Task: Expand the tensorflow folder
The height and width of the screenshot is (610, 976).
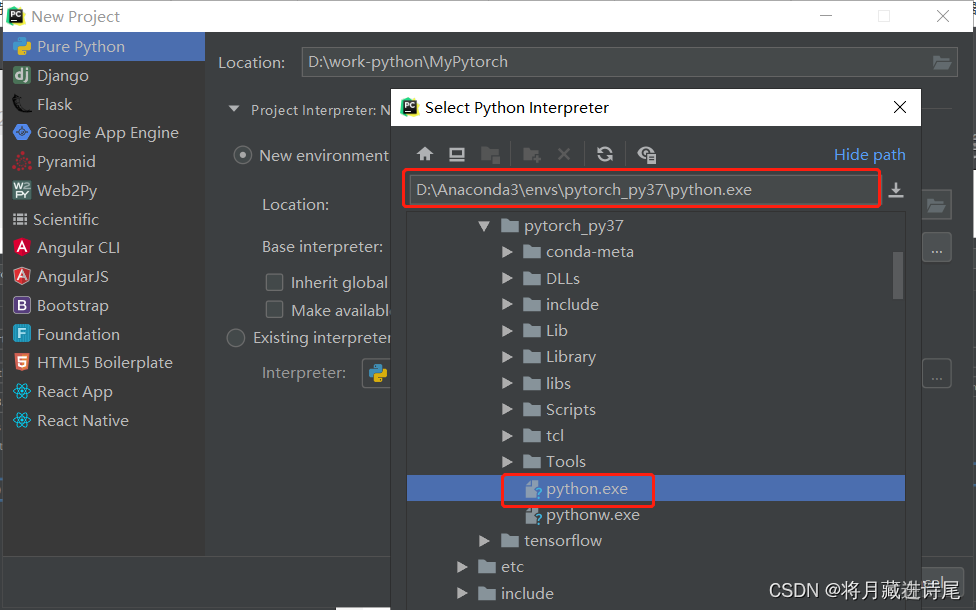Action: tap(484, 541)
